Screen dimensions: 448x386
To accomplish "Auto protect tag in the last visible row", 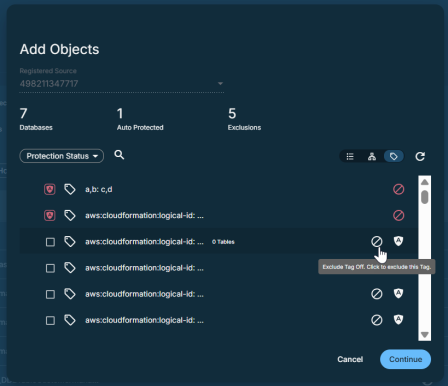I will coord(398,319).
